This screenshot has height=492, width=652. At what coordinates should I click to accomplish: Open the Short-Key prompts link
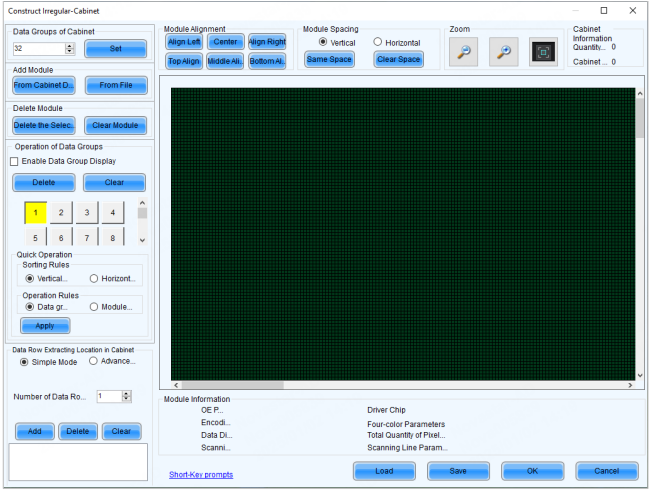pos(201,474)
